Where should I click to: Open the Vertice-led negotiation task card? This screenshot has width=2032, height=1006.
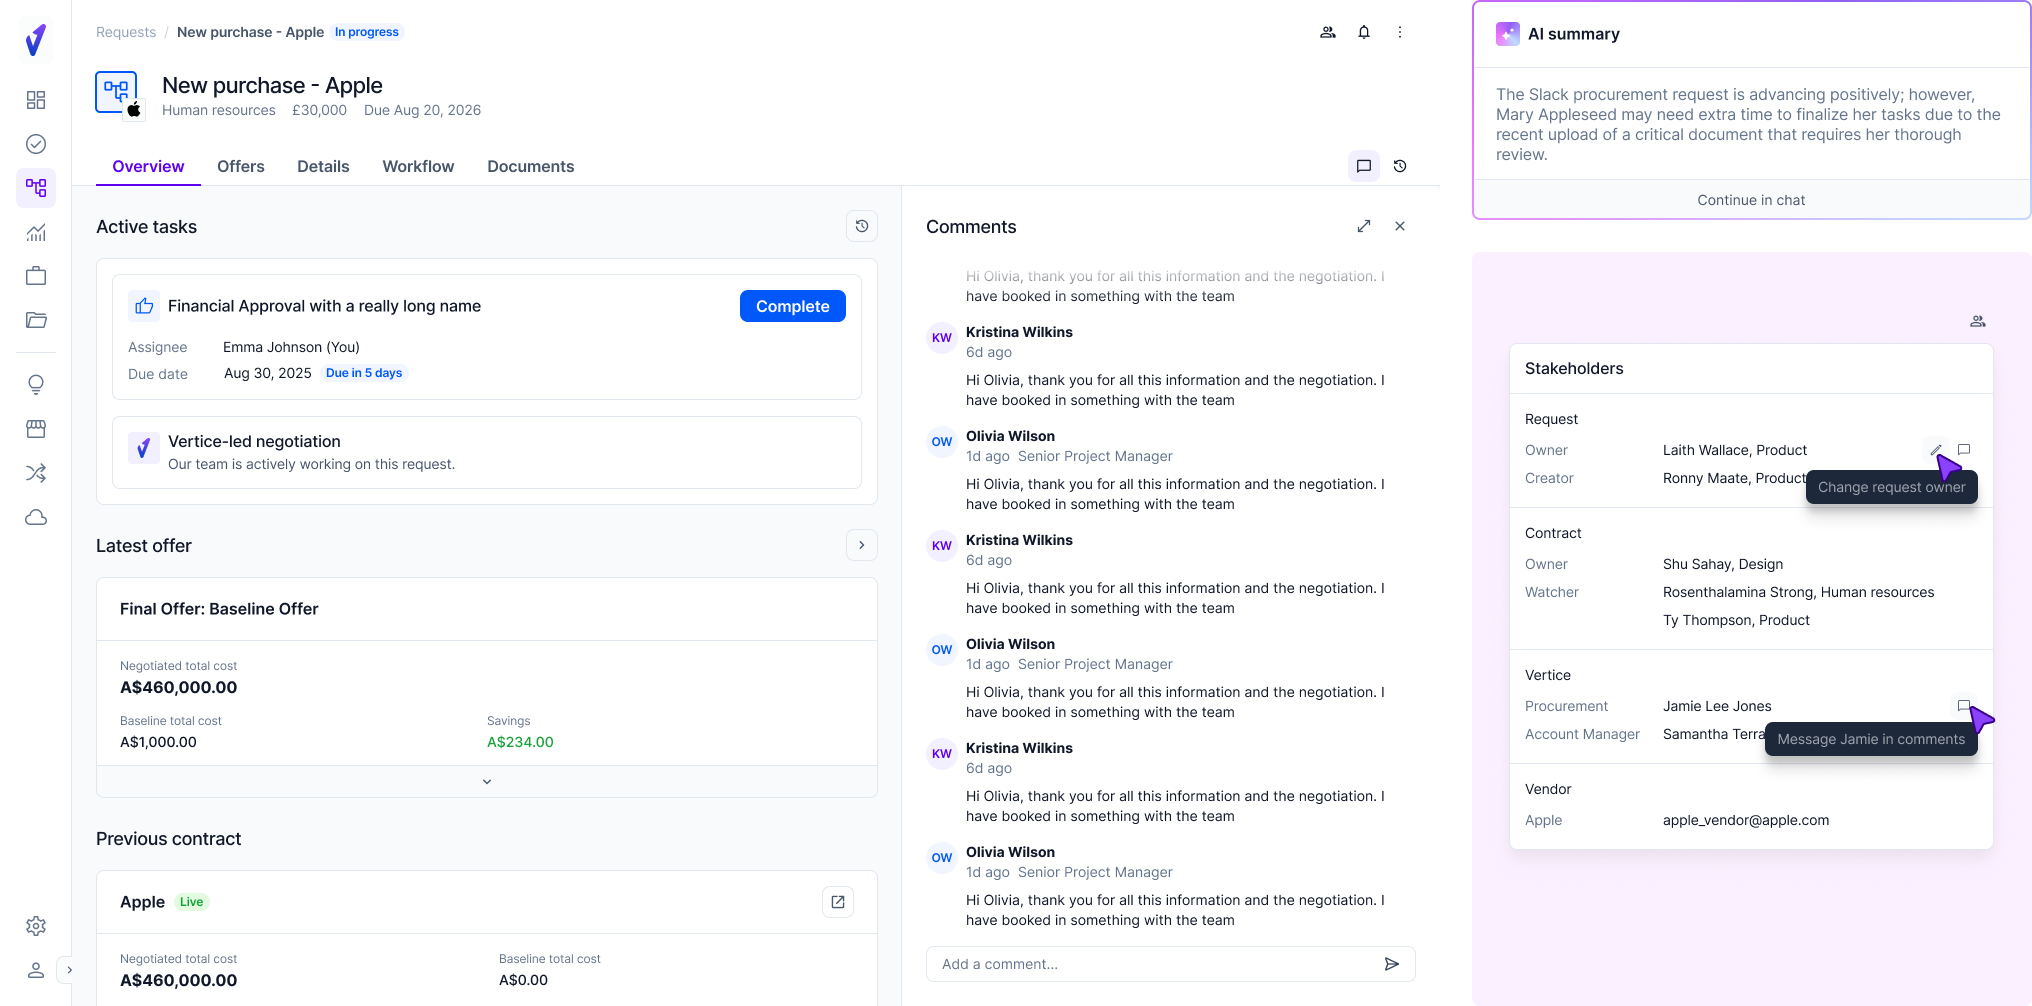487,452
